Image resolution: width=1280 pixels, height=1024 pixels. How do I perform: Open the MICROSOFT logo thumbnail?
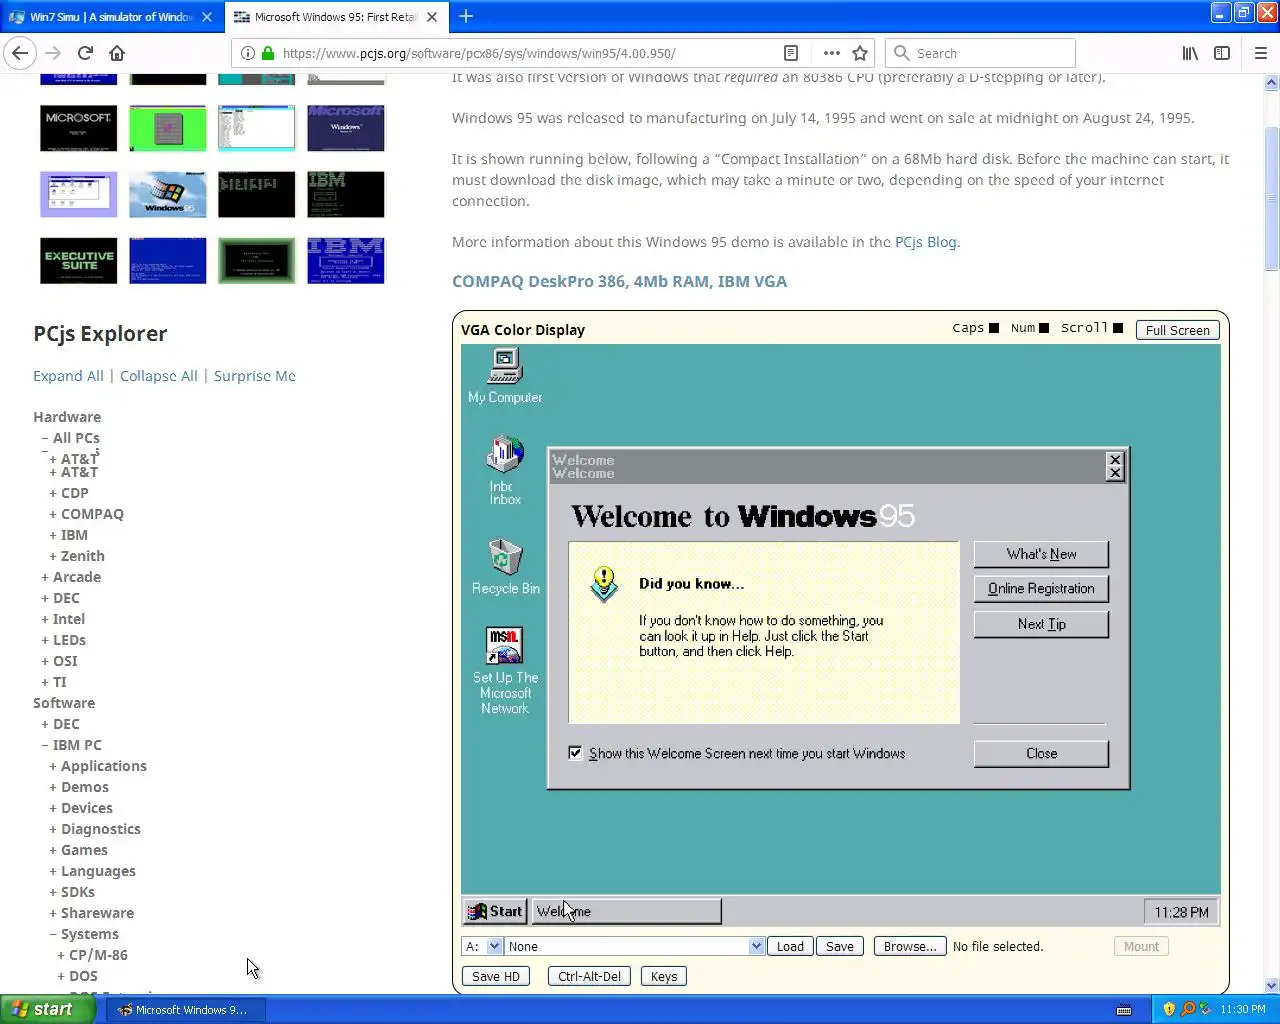tap(79, 128)
